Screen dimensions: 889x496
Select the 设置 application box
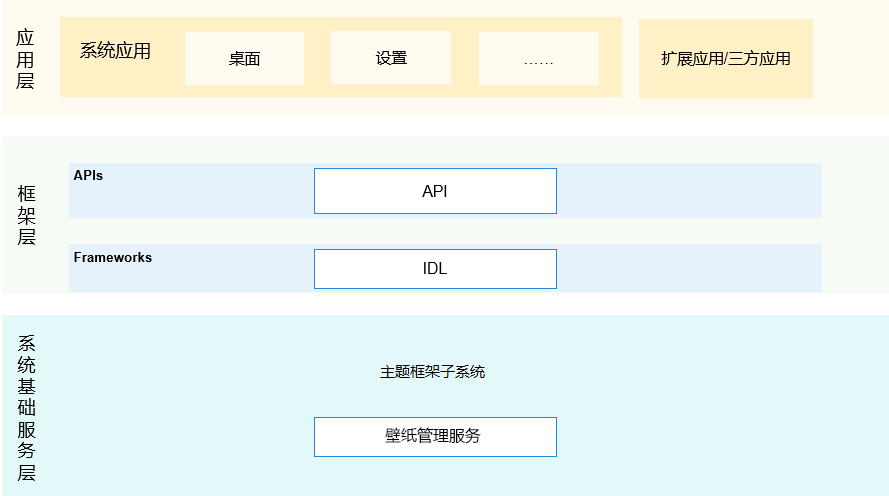(x=391, y=58)
